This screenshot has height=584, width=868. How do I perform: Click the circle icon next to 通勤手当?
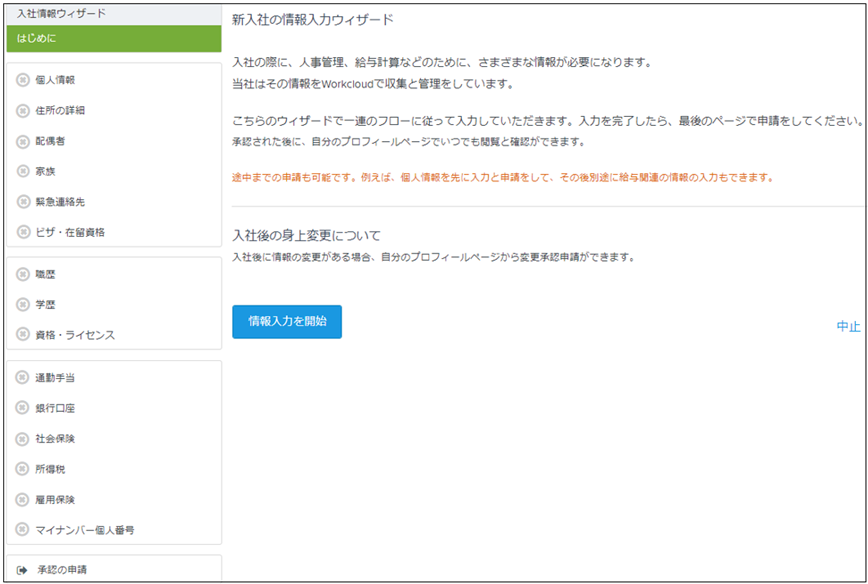23,378
